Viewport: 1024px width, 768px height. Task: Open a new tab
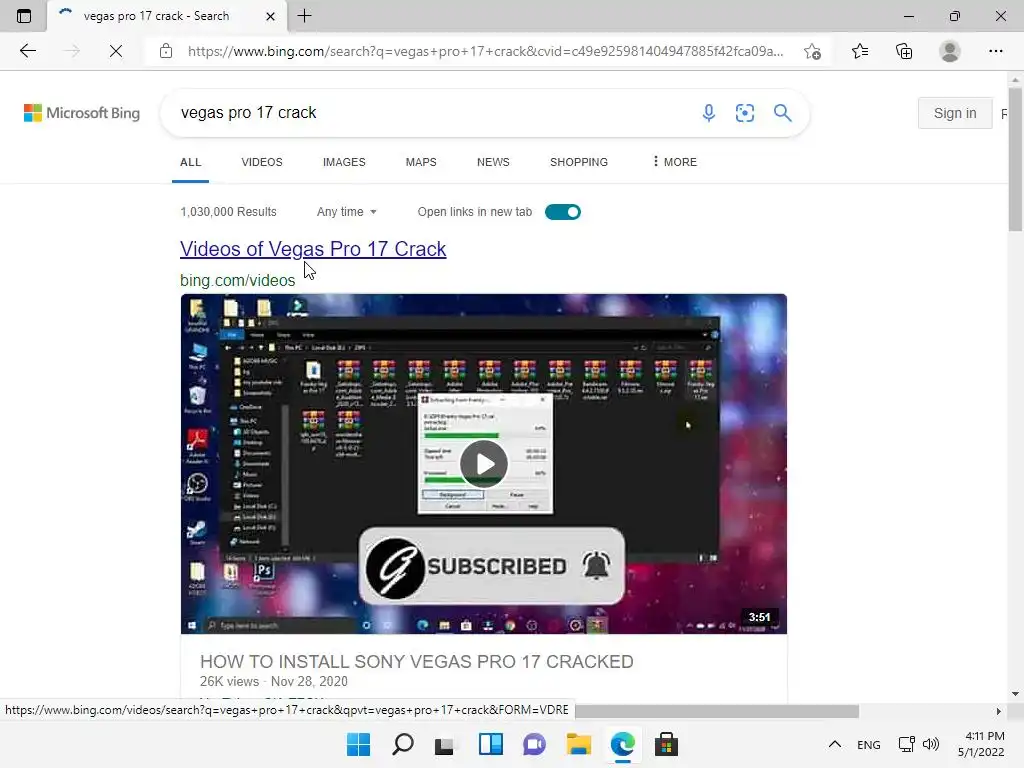click(304, 16)
